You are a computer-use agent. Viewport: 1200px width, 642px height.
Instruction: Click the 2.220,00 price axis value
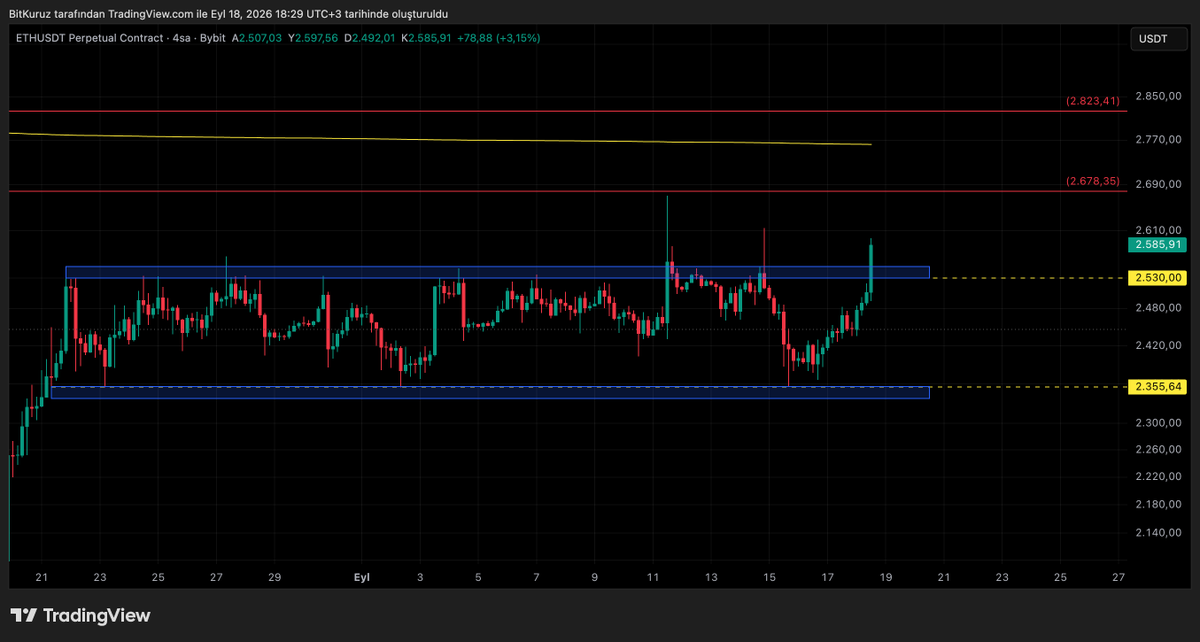(x=1158, y=476)
